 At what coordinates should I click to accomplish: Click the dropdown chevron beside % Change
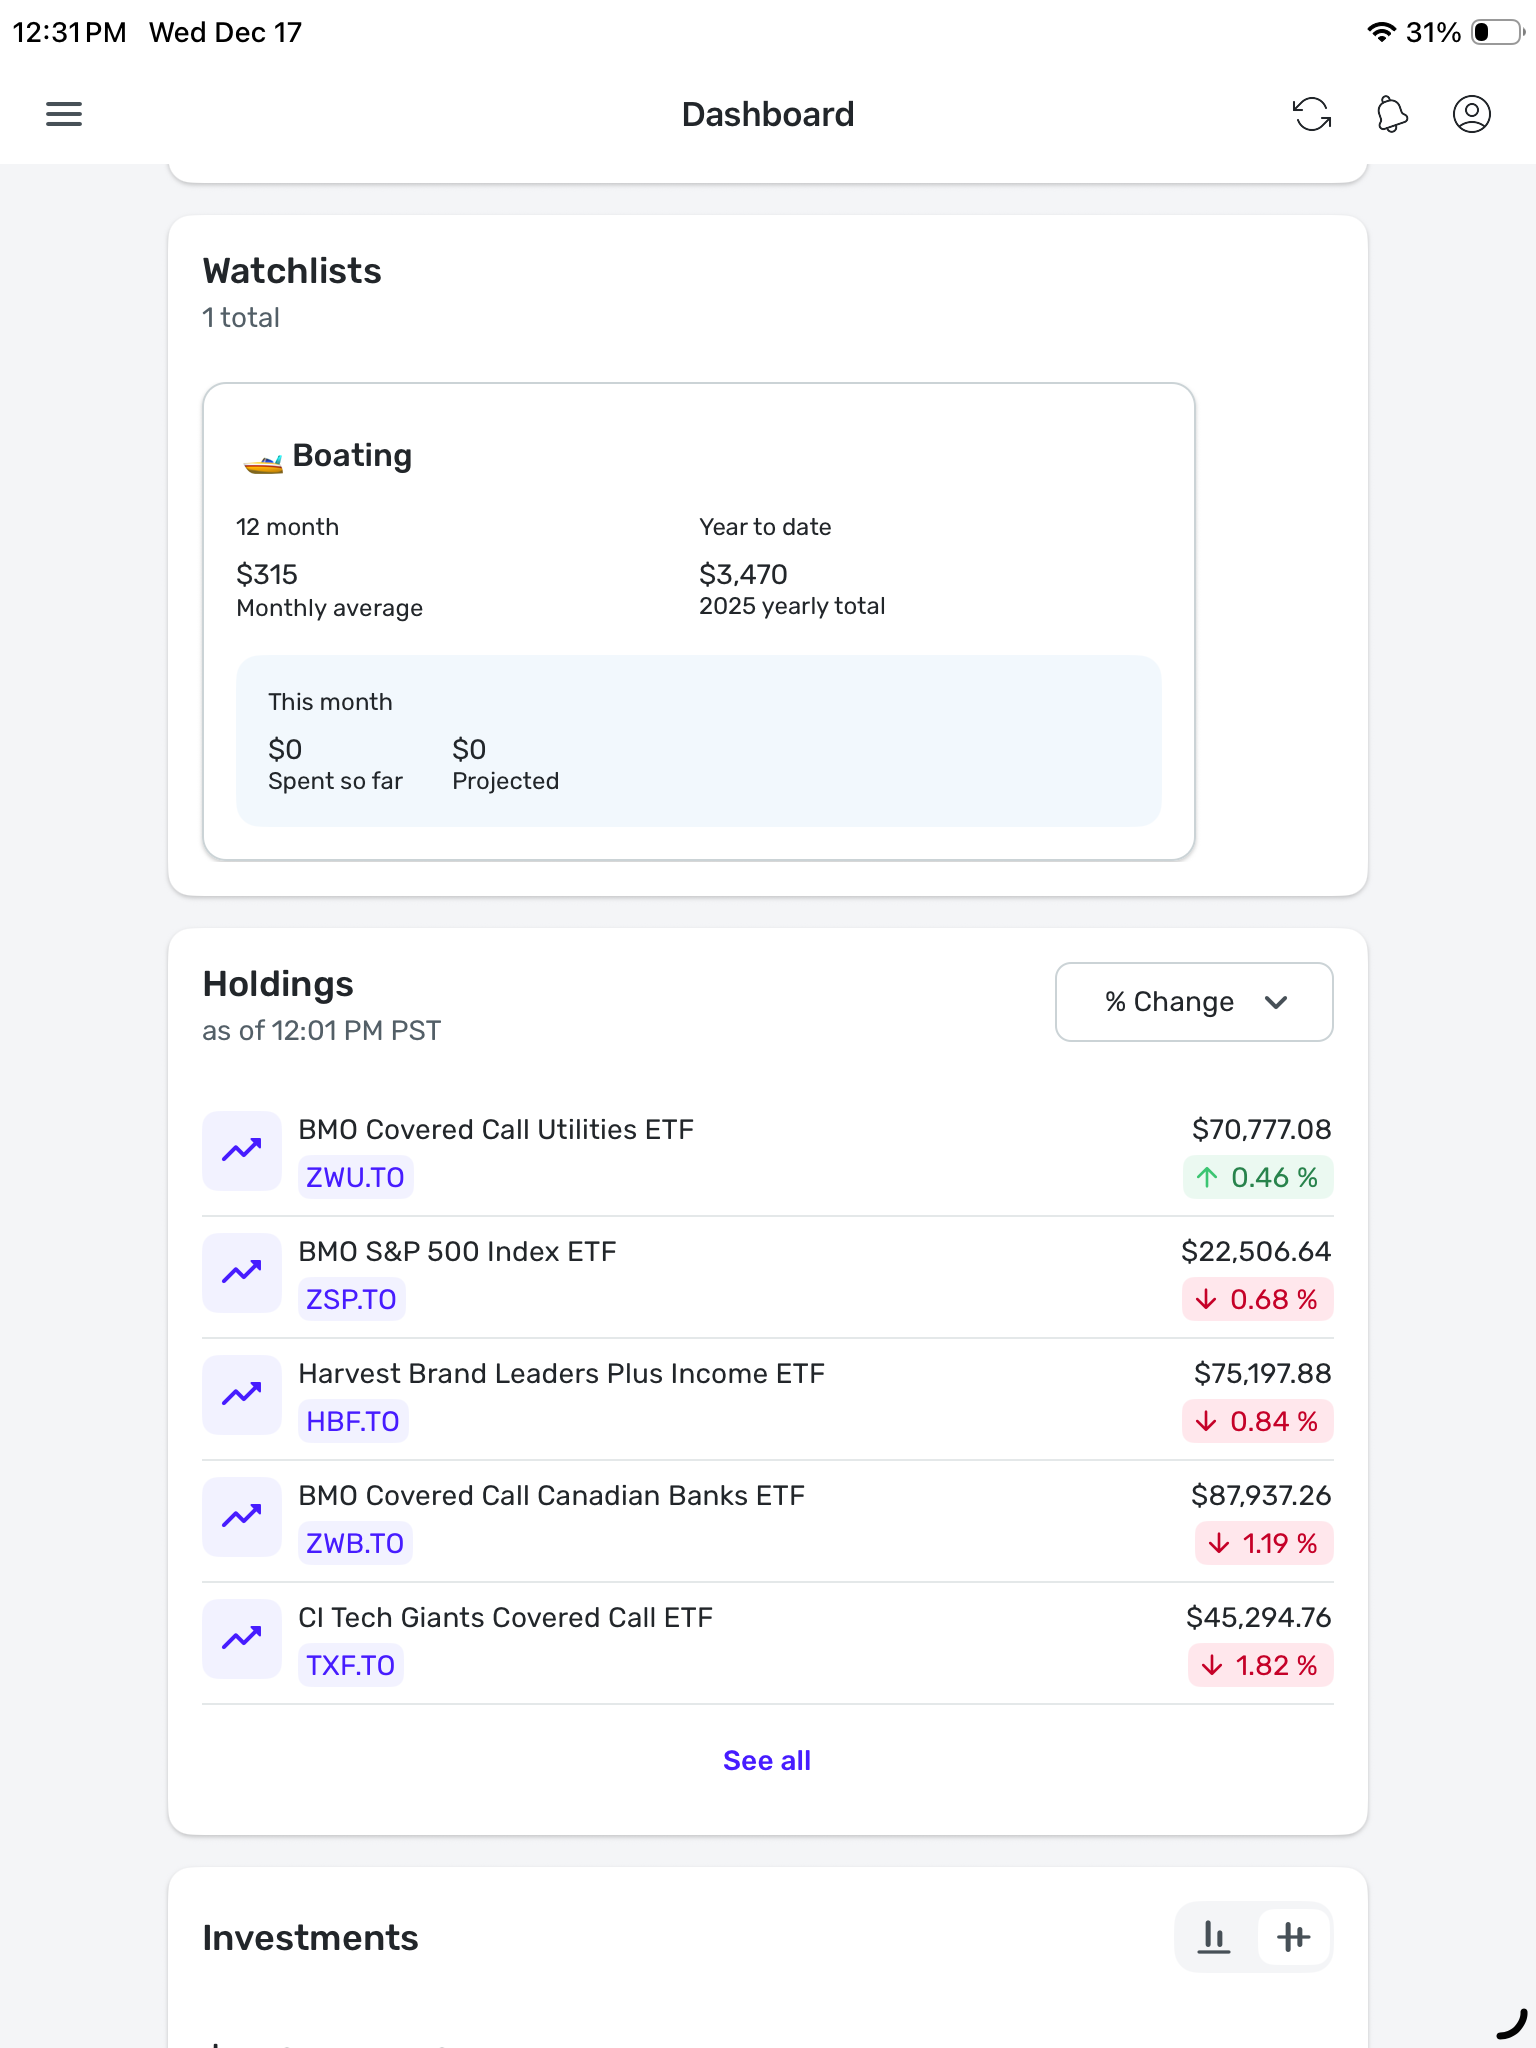(1276, 1002)
